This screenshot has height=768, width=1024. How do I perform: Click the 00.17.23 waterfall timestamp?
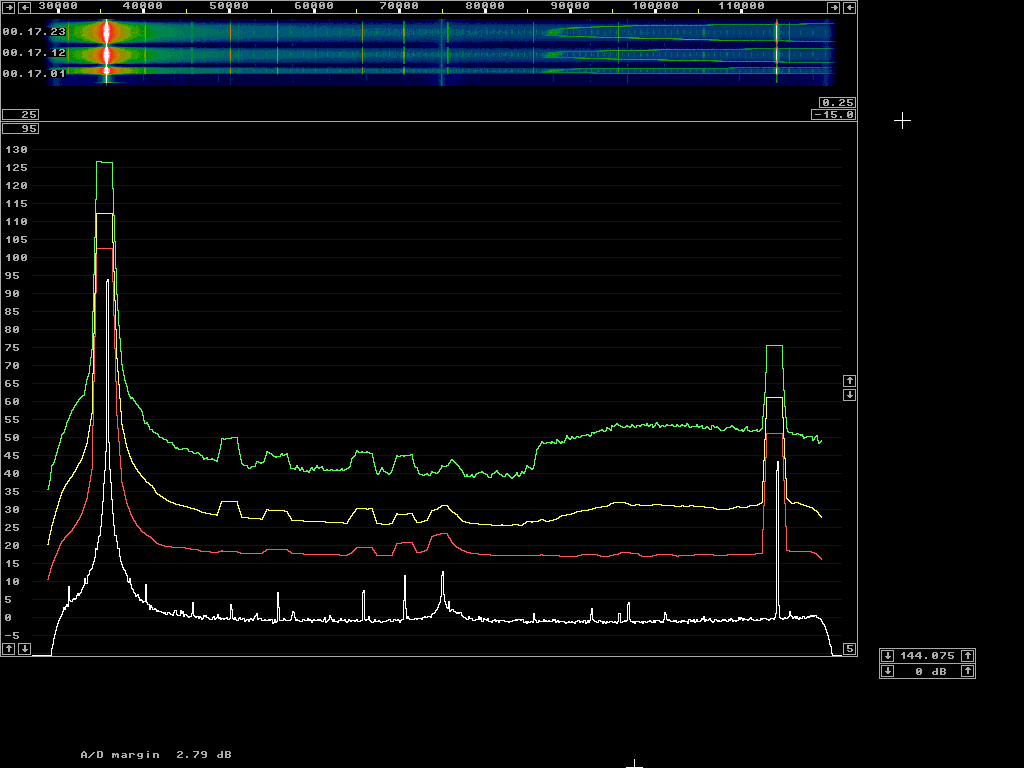[x=34, y=32]
